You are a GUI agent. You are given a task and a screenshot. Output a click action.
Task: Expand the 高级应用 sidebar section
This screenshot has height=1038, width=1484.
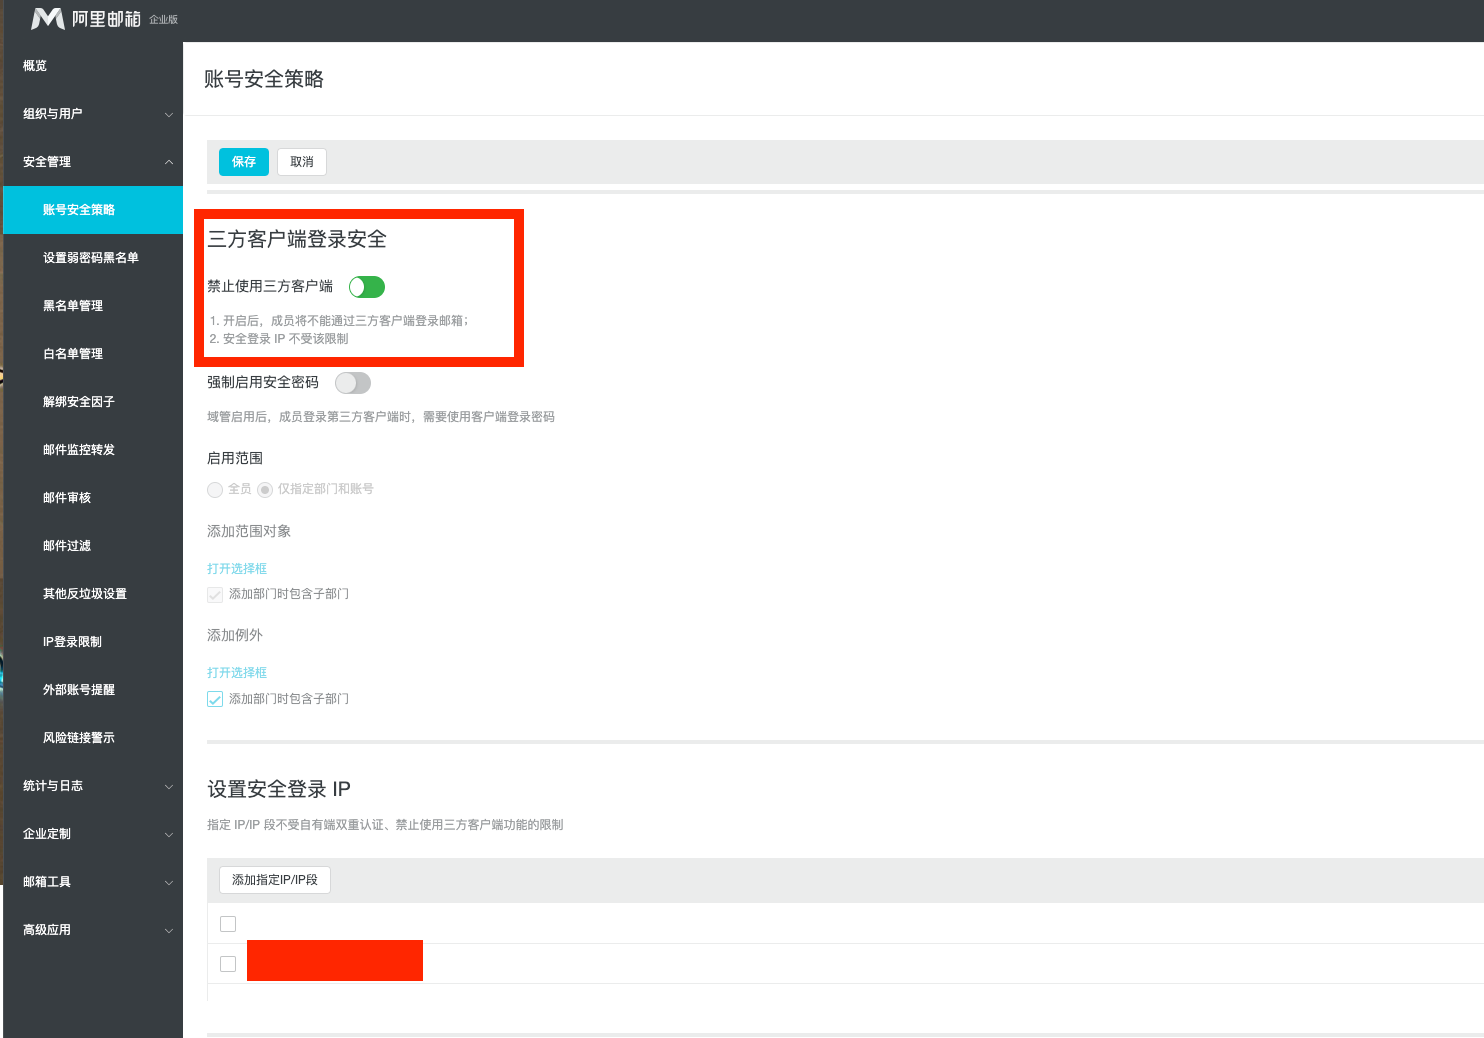pos(92,929)
